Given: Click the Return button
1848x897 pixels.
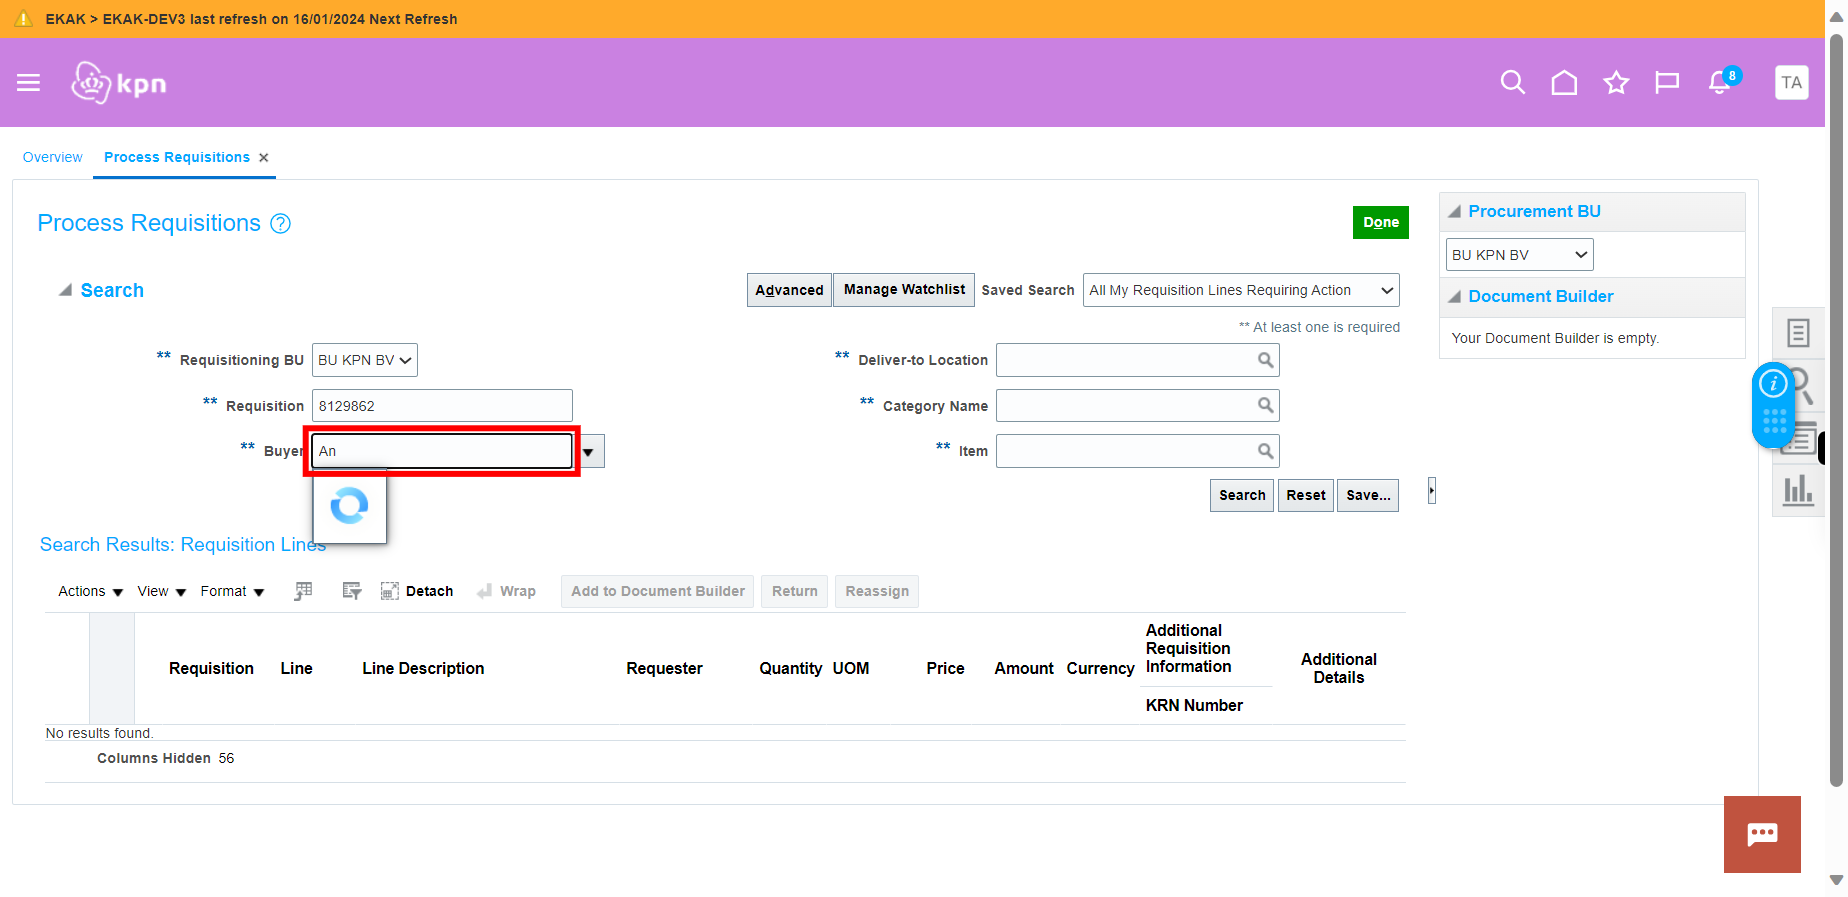Looking at the screenshot, I should [795, 591].
